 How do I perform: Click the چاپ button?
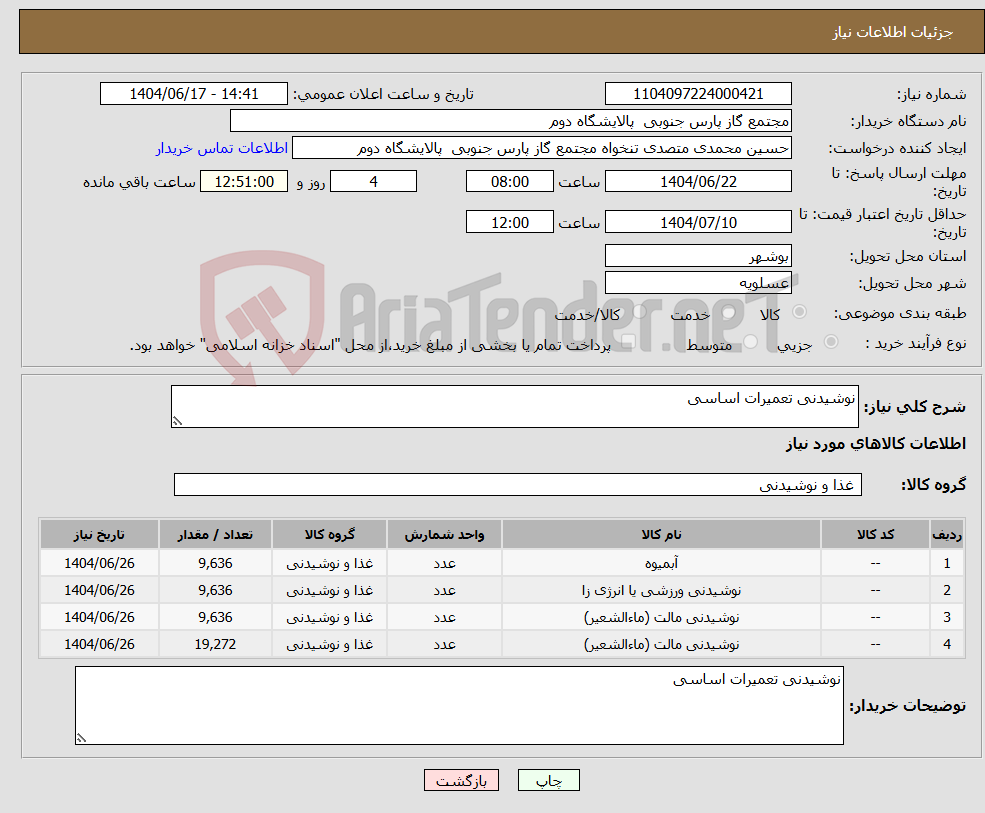(x=548, y=780)
